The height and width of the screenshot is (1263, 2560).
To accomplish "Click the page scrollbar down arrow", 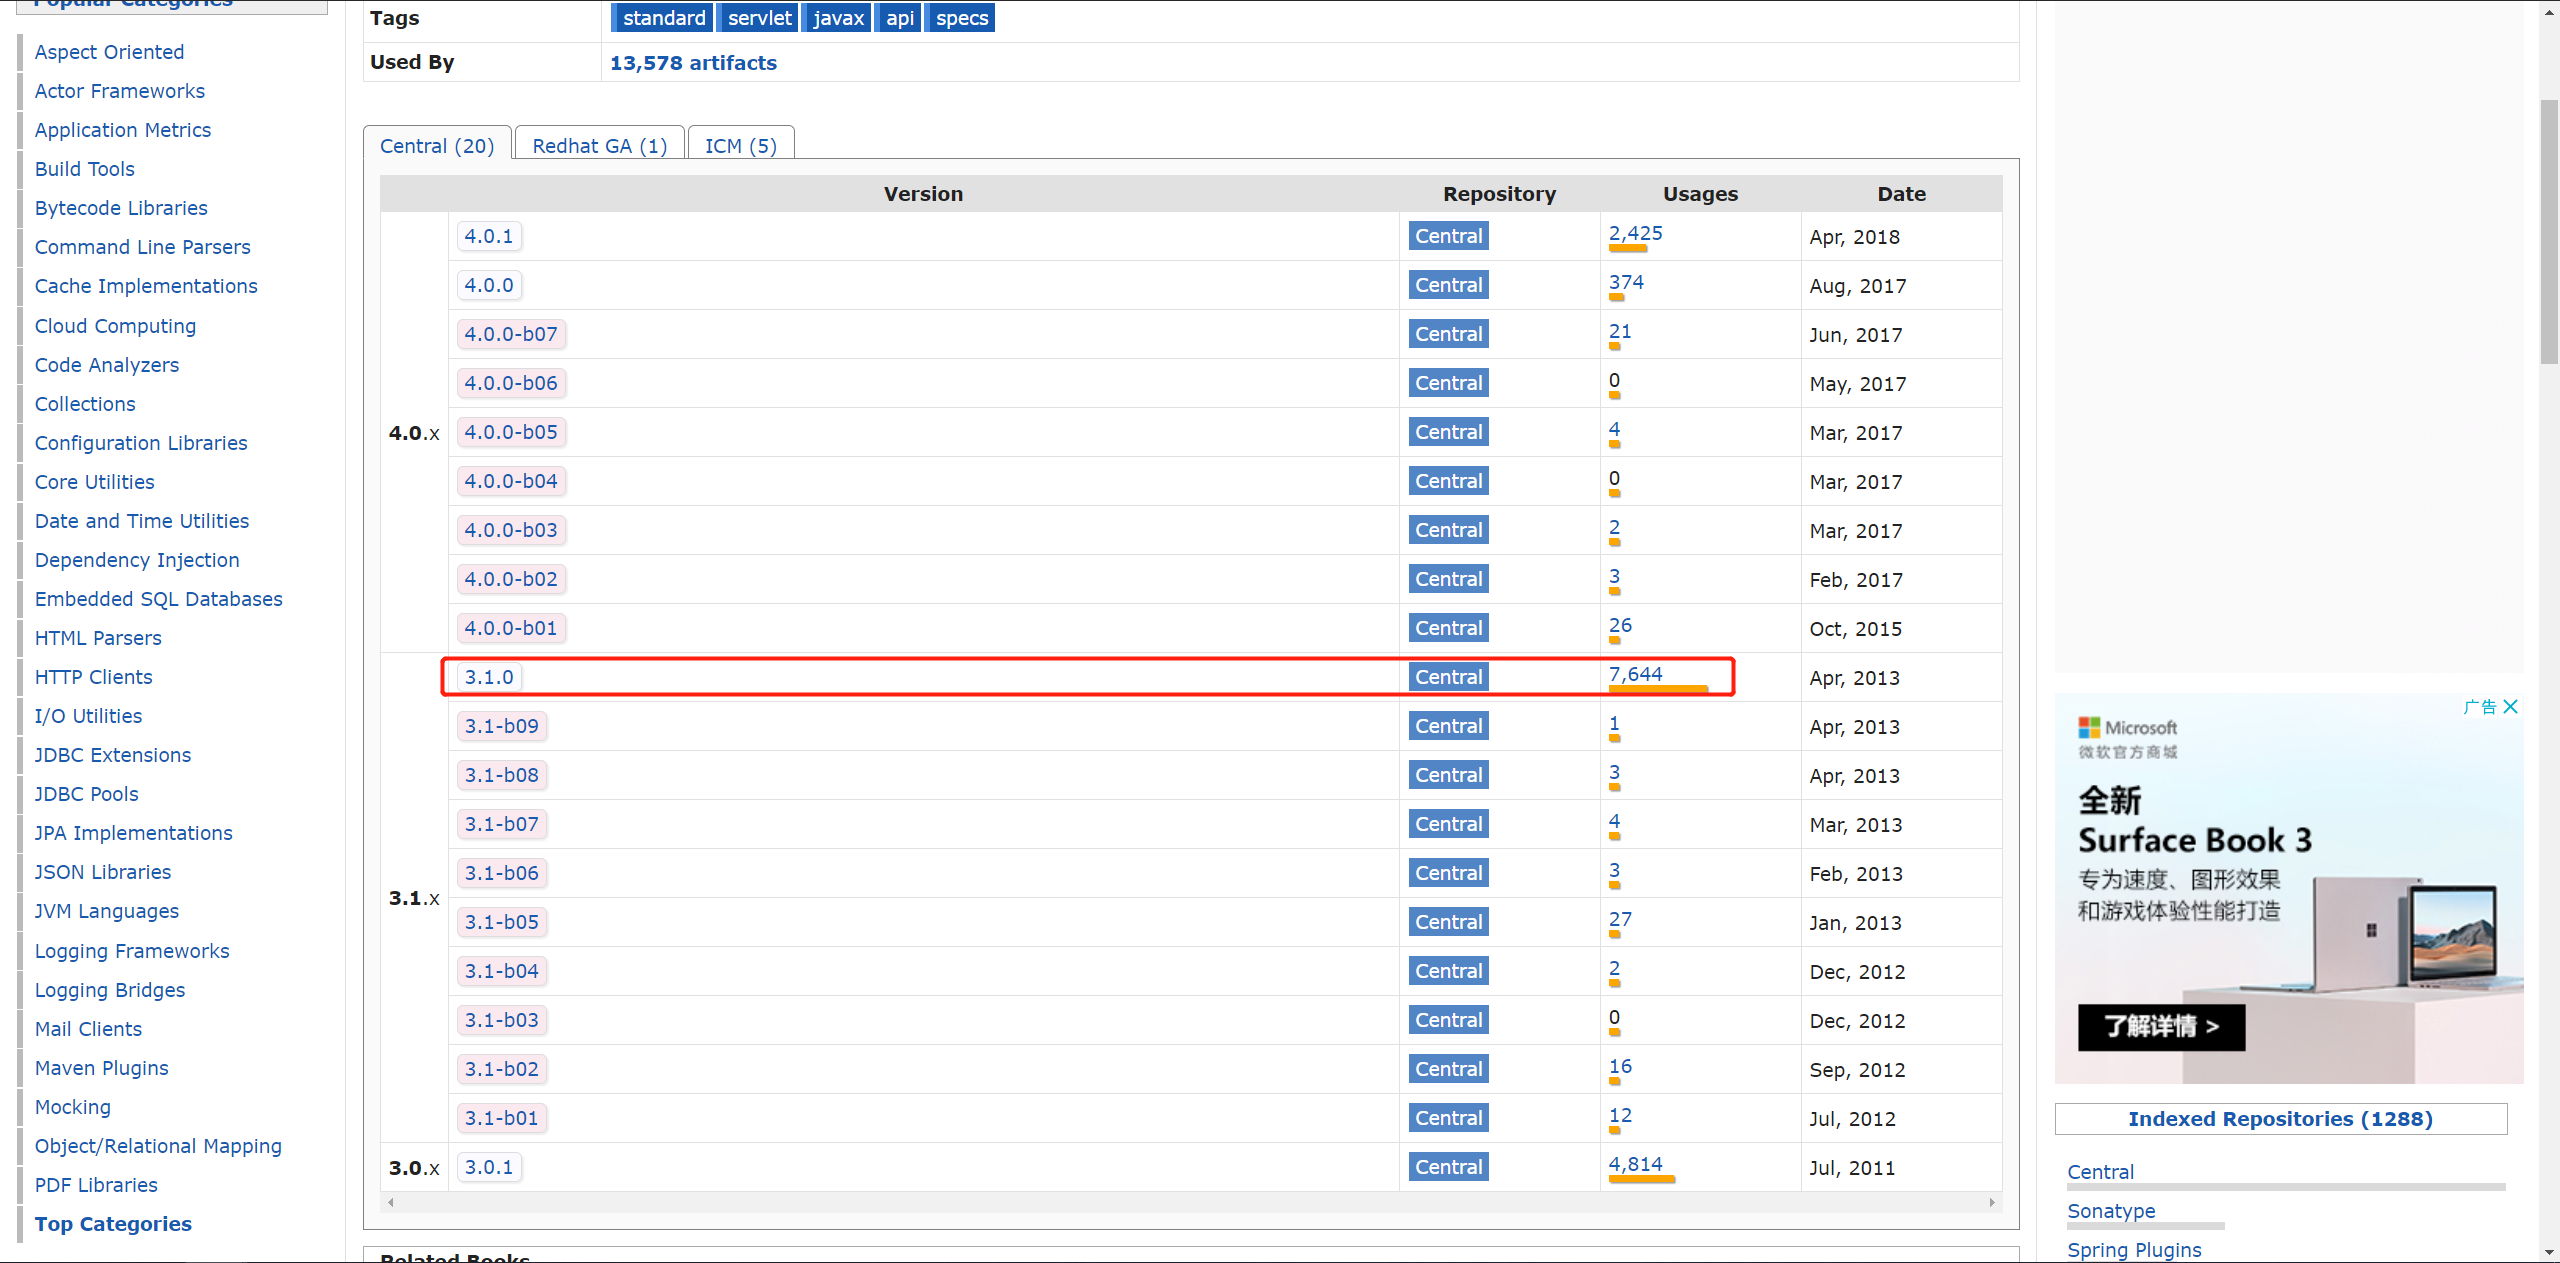I will tap(2549, 1252).
